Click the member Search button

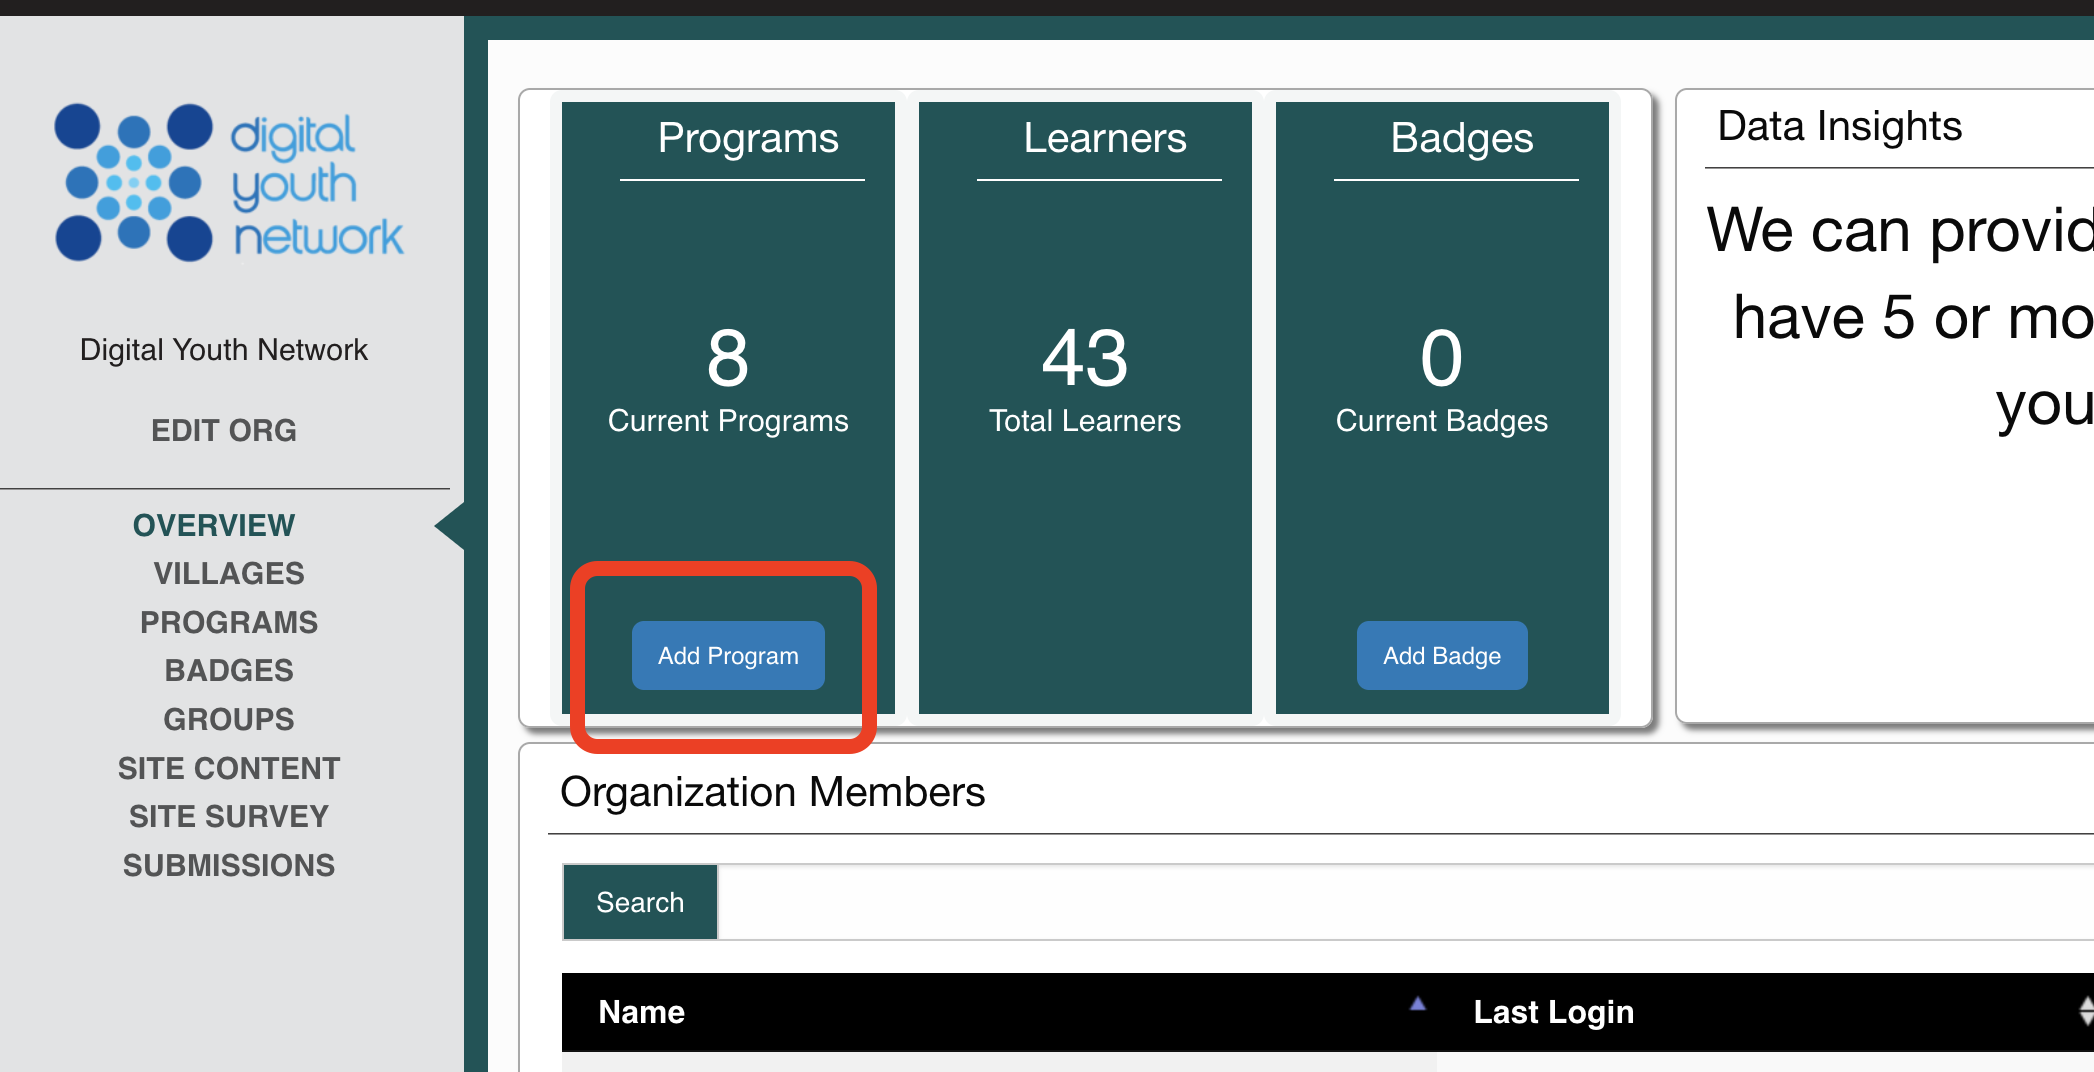tap(640, 902)
